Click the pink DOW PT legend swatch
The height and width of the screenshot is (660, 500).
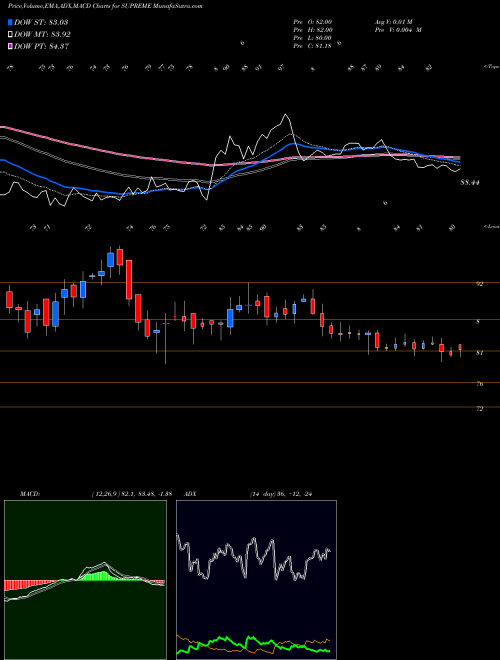click(x=10, y=46)
